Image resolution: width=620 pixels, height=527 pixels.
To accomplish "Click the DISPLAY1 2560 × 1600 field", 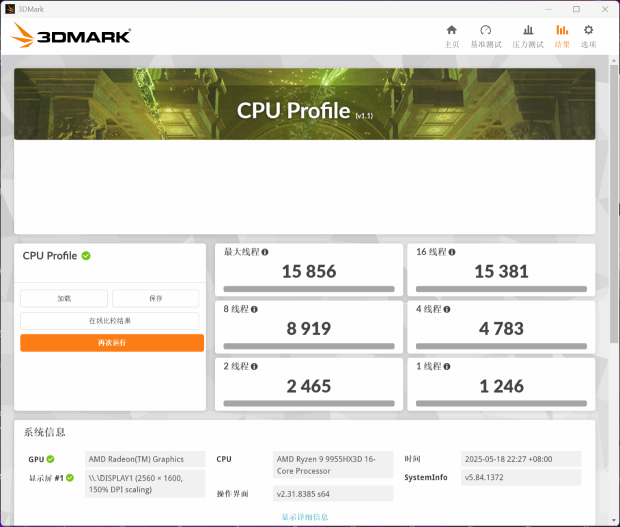I will [x=145, y=484].
